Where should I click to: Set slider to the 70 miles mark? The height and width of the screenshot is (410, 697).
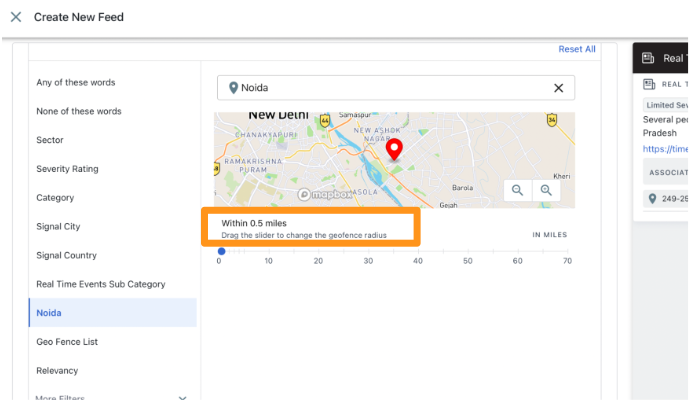(x=567, y=252)
